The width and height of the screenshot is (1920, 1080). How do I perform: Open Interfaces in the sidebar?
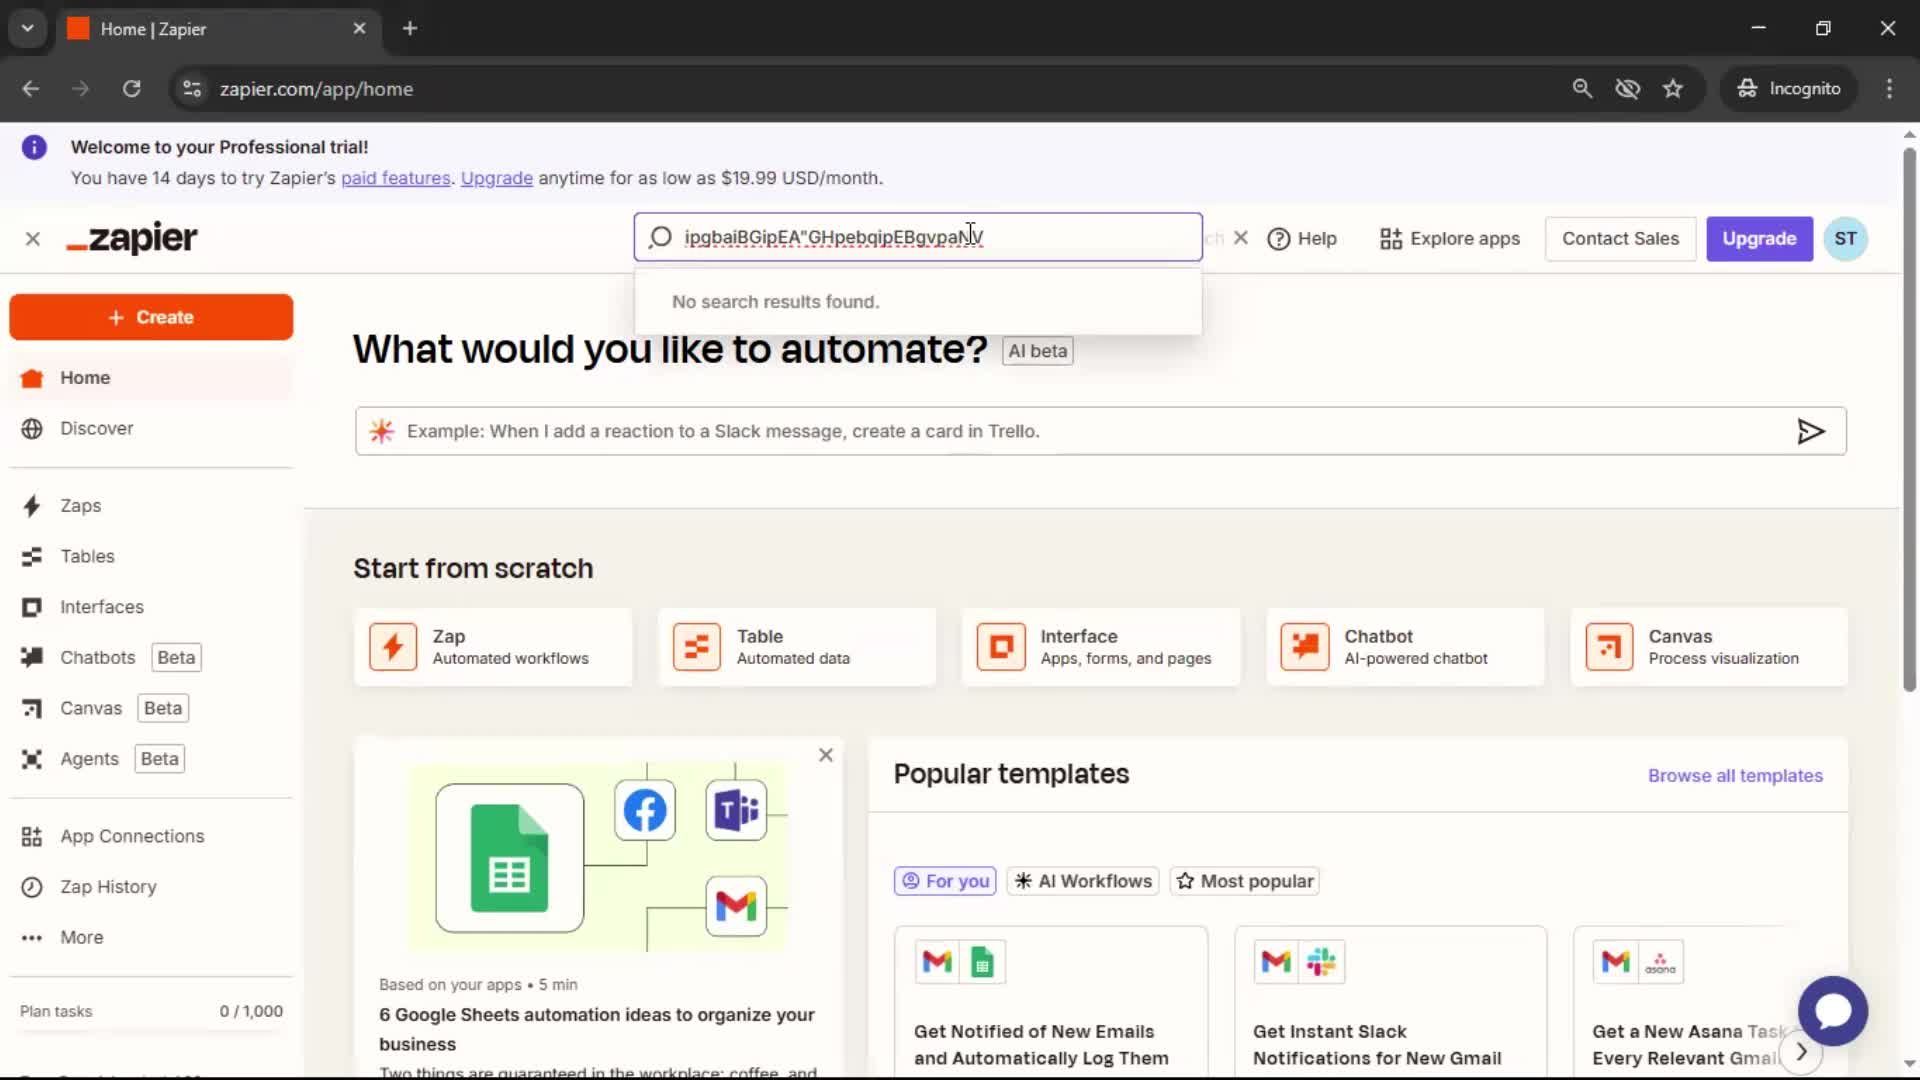click(151, 607)
